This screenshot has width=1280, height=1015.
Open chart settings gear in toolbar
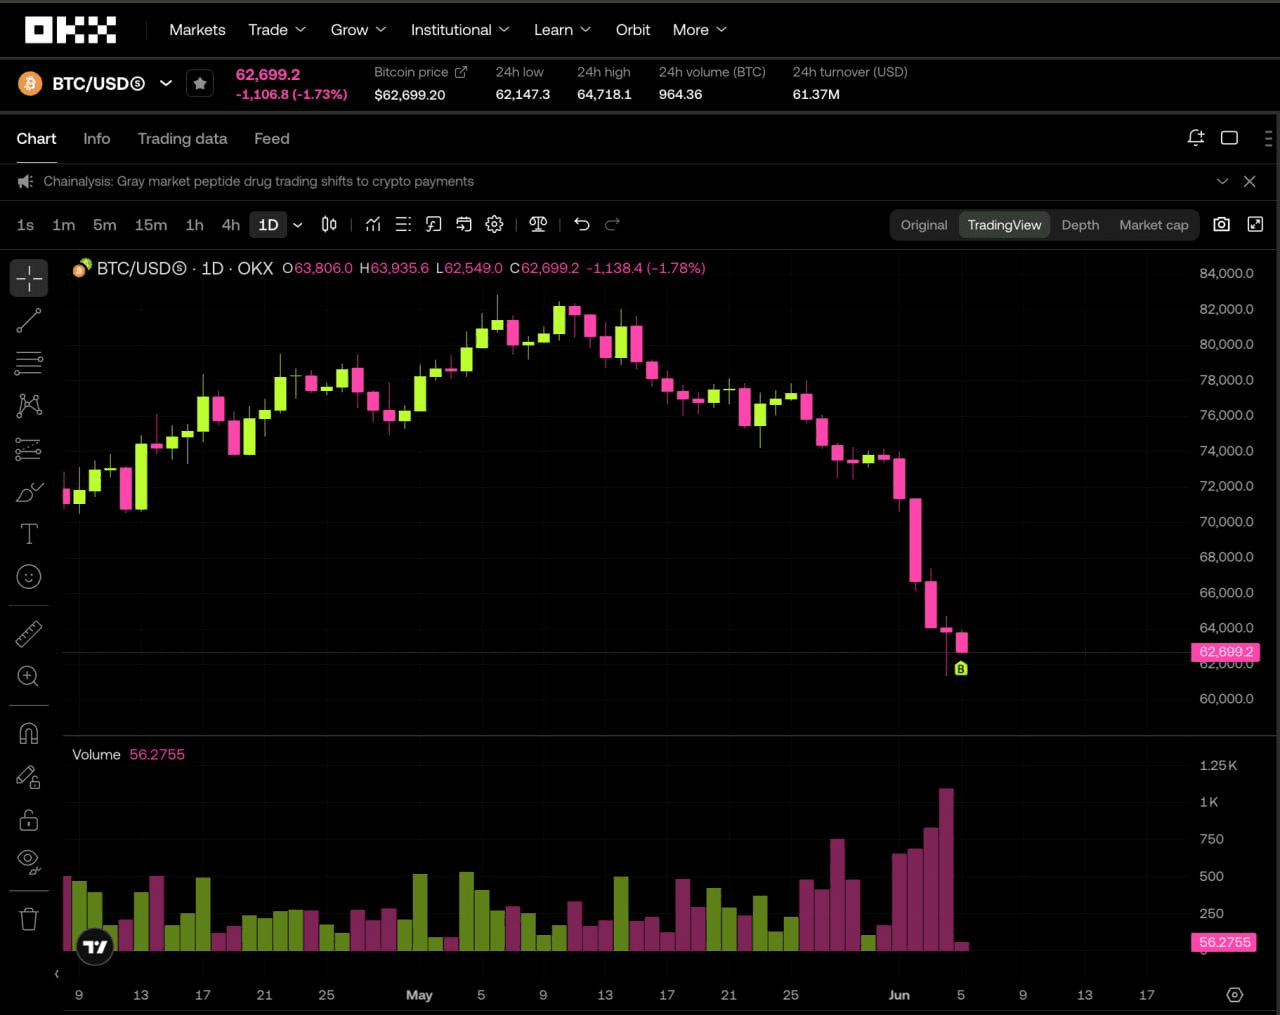coord(494,225)
